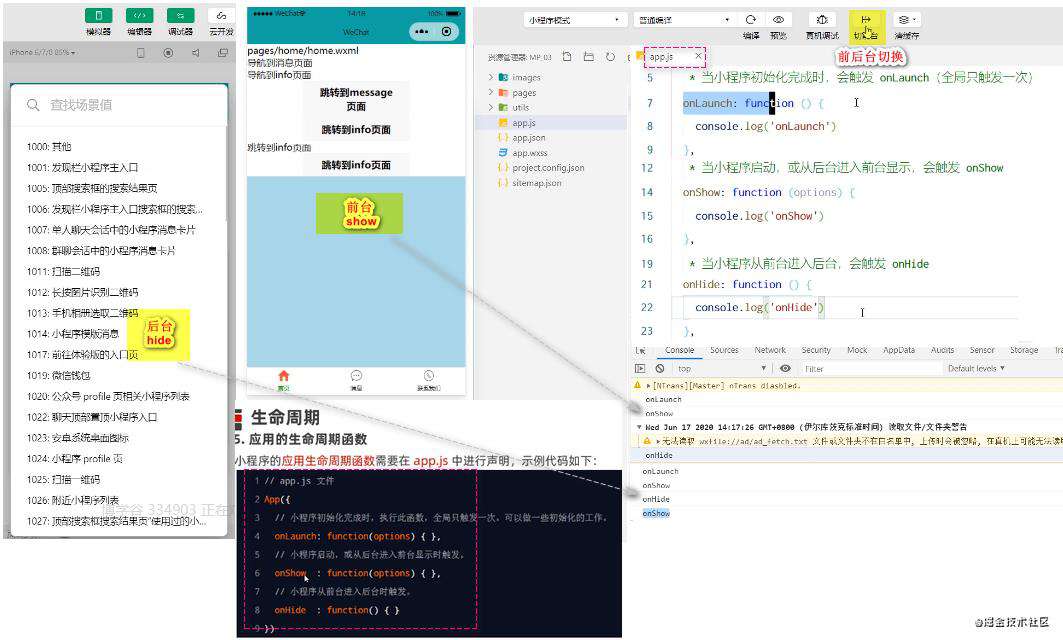
Task: Click the 编译 compile refresh icon
Action: pos(750,20)
